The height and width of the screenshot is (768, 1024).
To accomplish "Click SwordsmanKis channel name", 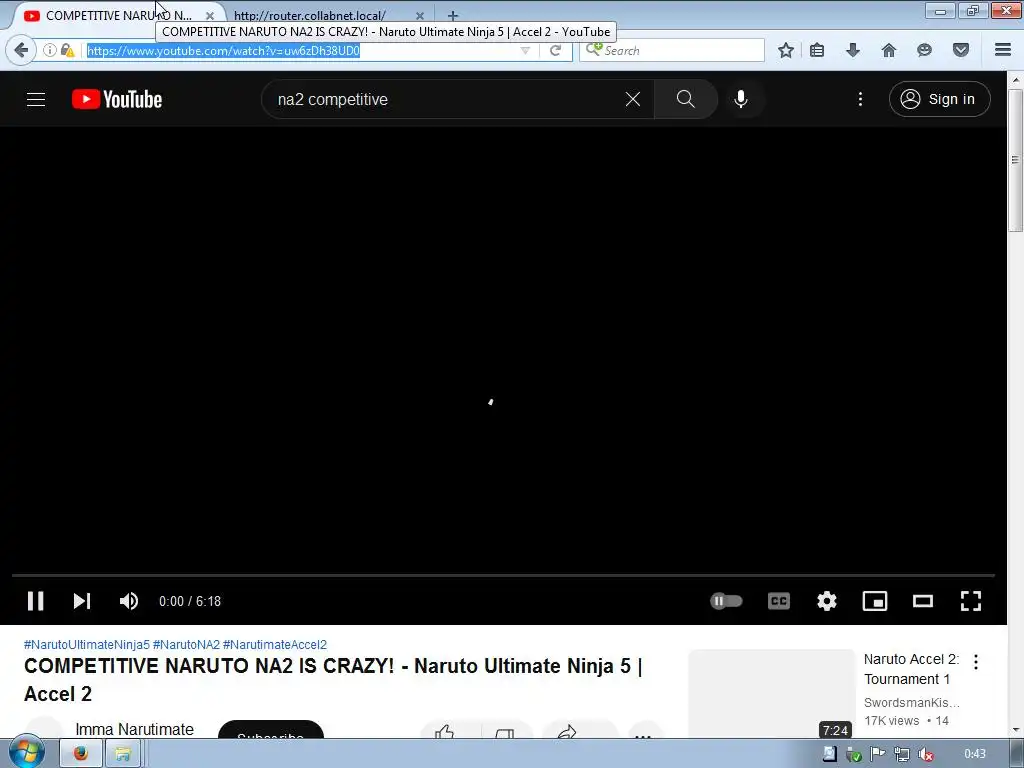I will (x=912, y=703).
